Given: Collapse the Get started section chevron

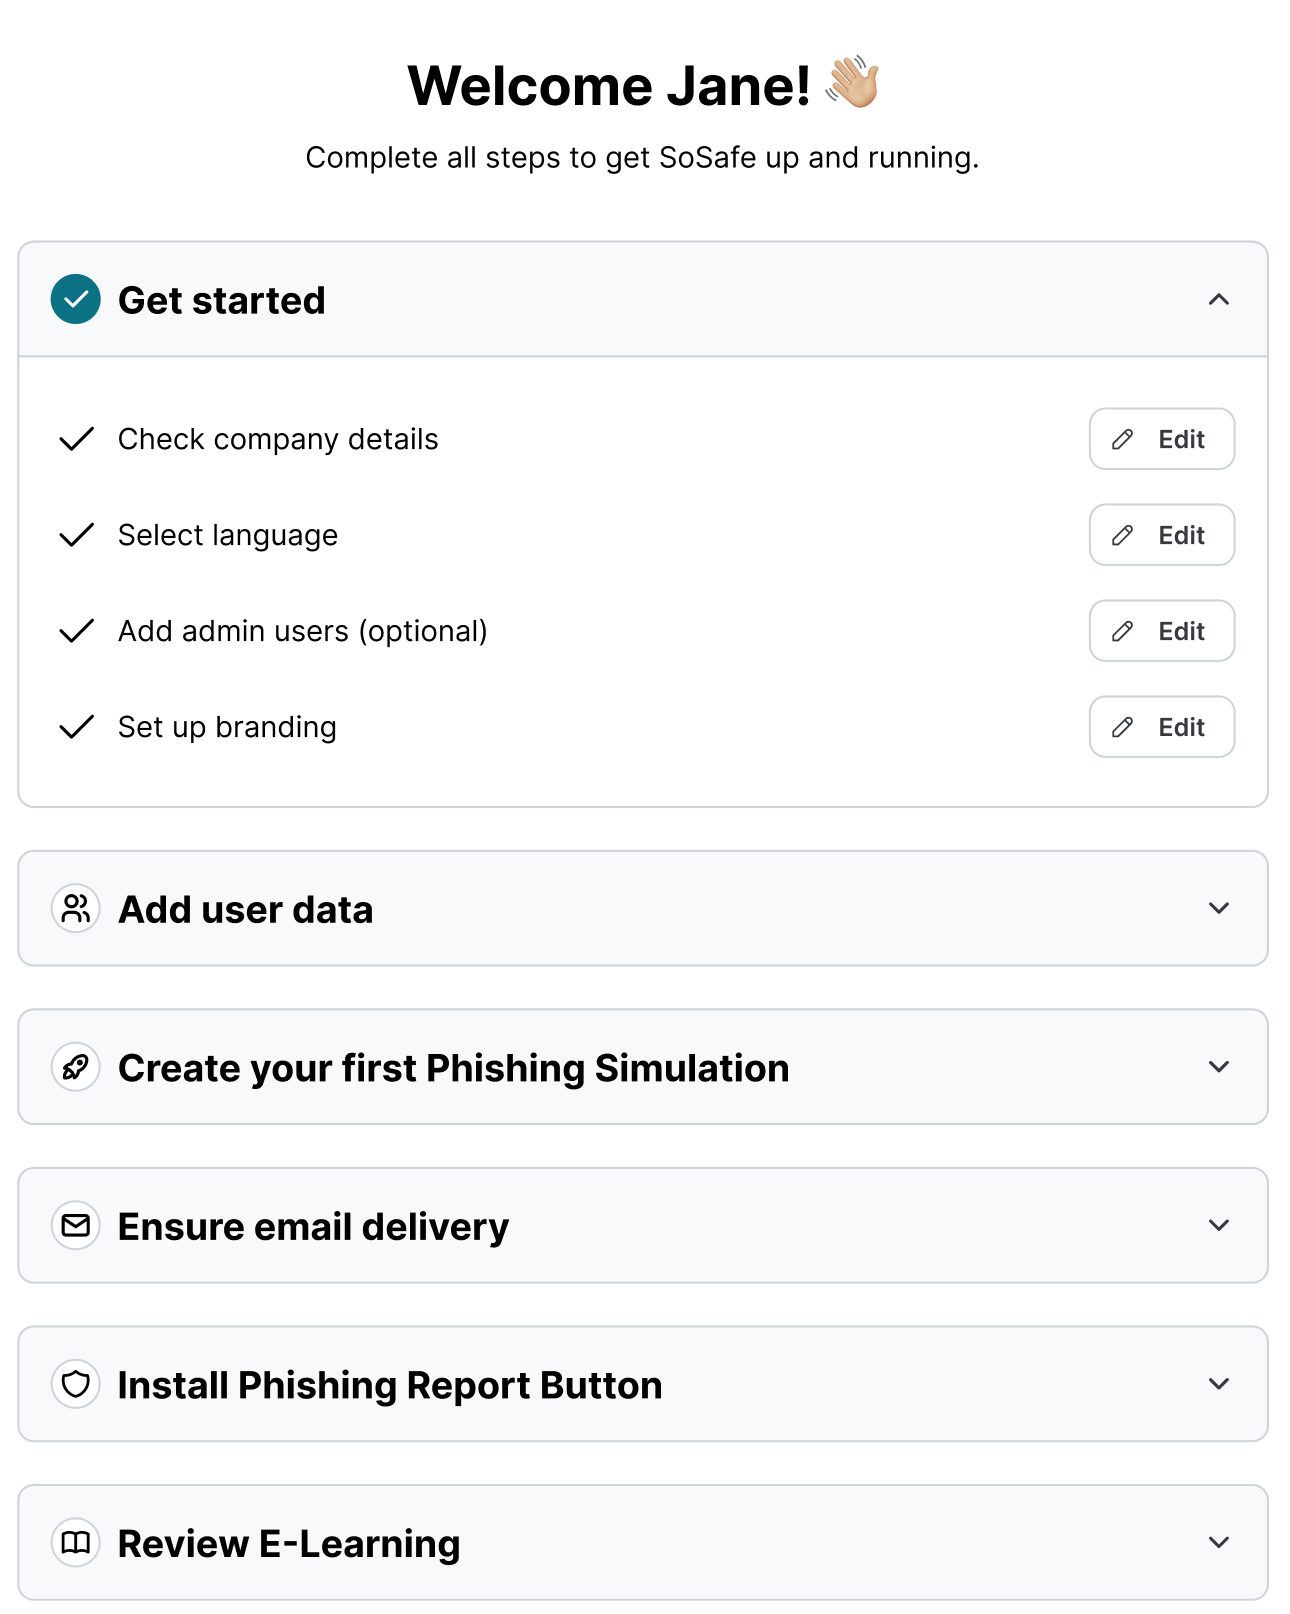Looking at the screenshot, I should [x=1218, y=299].
